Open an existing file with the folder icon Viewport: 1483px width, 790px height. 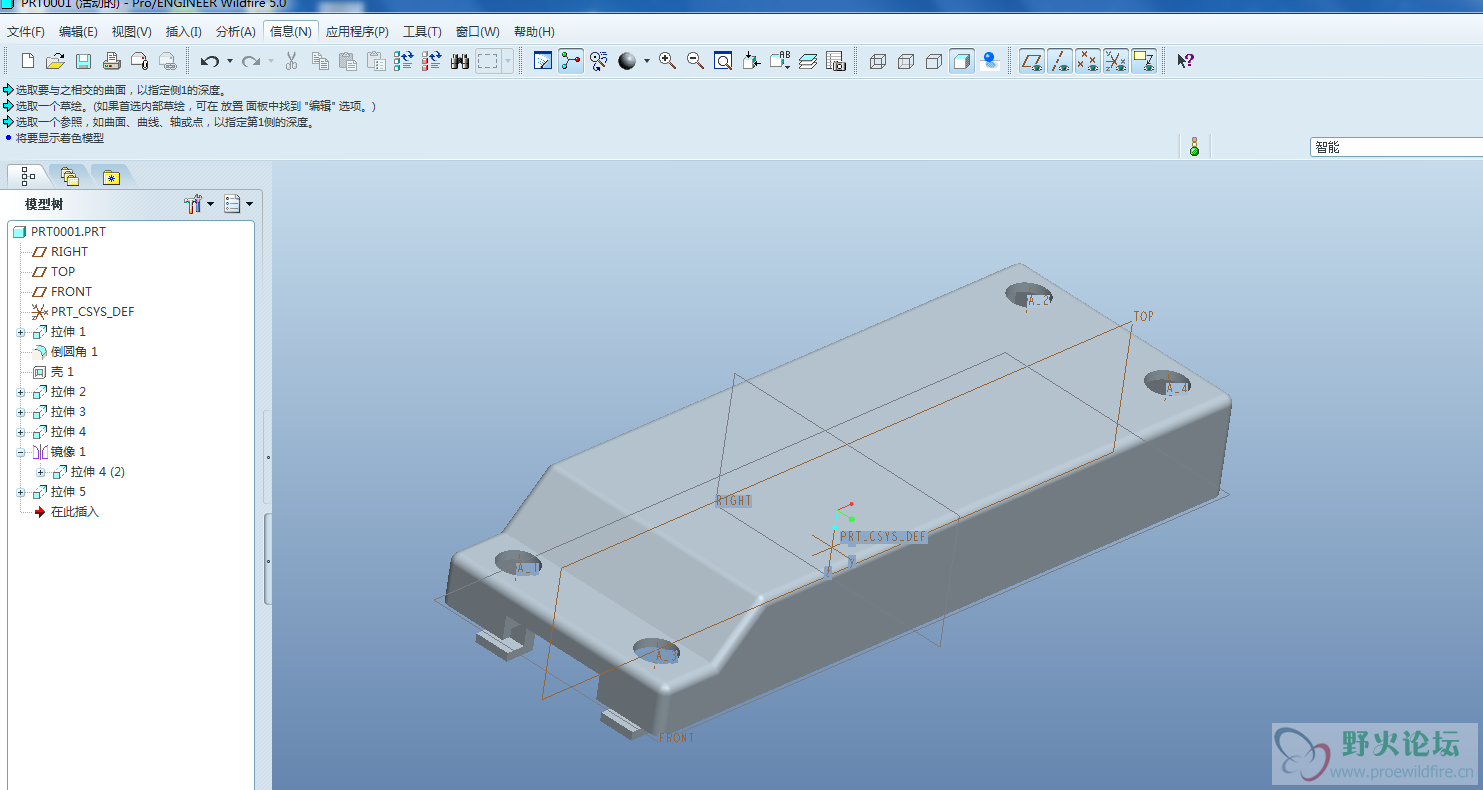tap(55, 61)
